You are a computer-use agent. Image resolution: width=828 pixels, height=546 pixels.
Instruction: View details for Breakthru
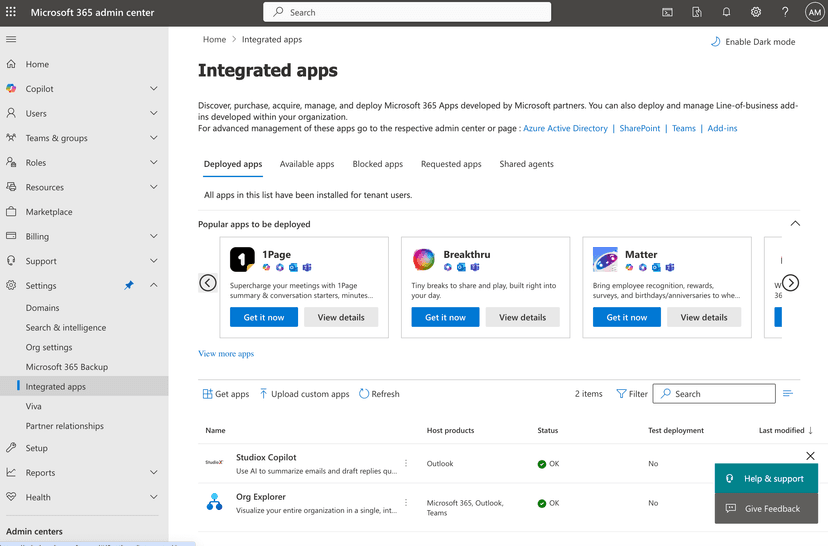pos(522,317)
